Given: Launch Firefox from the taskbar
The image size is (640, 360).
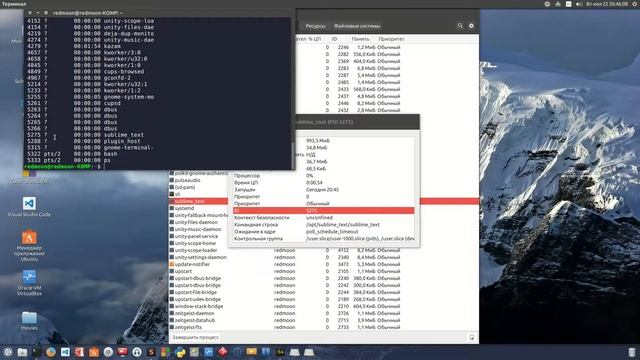Looking at the screenshot, I should [x=51, y=352].
